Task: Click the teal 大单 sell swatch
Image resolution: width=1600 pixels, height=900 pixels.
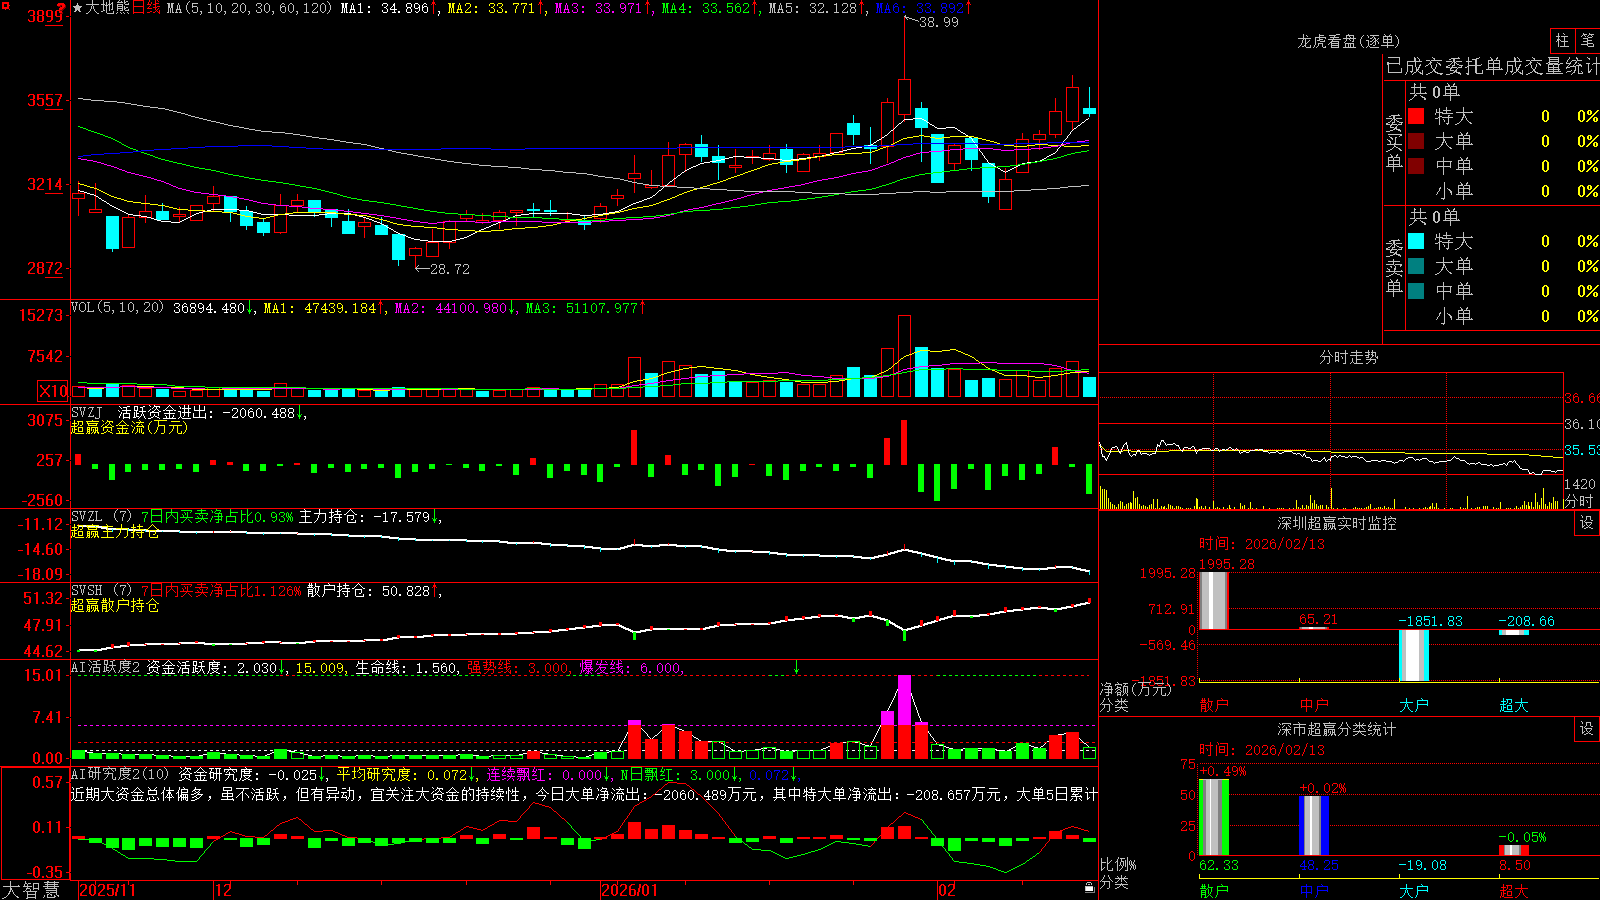Action: click(1416, 266)
